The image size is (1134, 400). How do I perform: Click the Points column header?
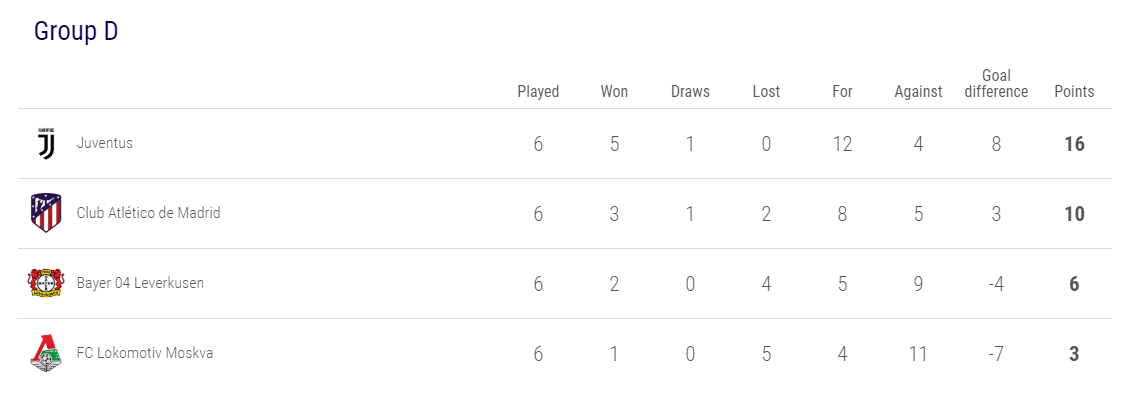[x=1074, y=92]
